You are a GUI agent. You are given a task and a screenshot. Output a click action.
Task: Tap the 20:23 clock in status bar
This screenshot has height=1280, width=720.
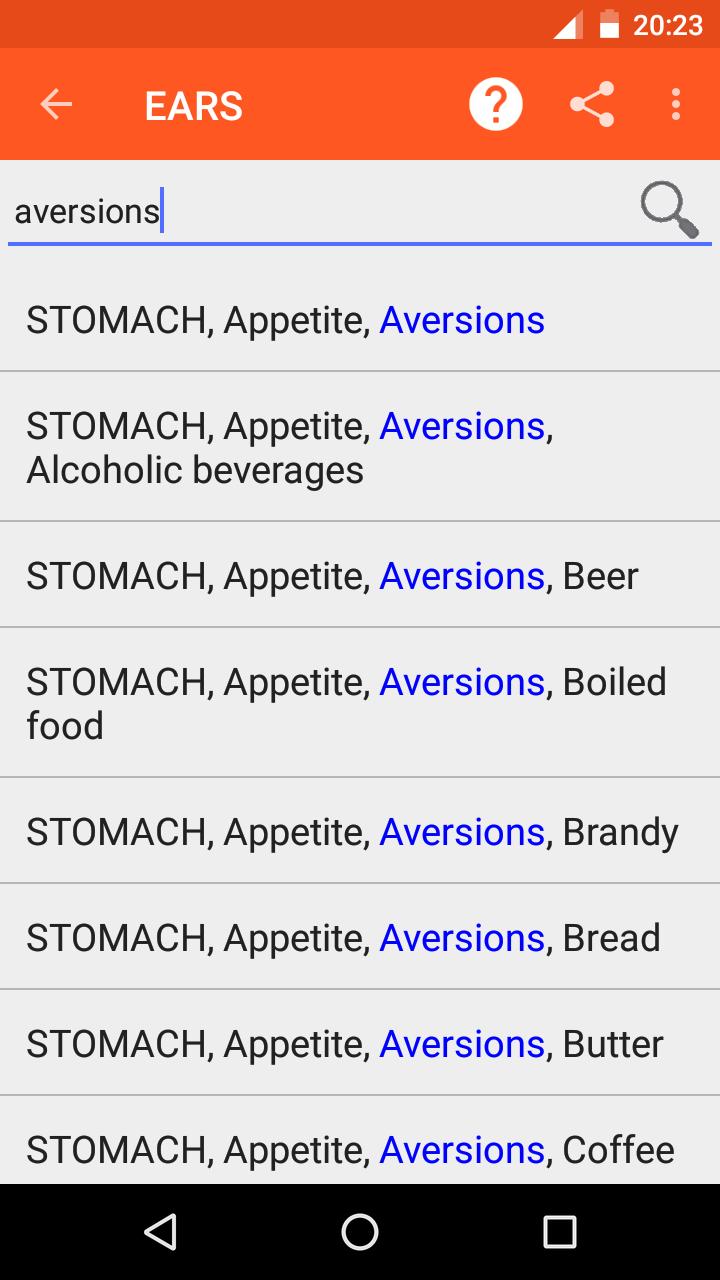668,24
